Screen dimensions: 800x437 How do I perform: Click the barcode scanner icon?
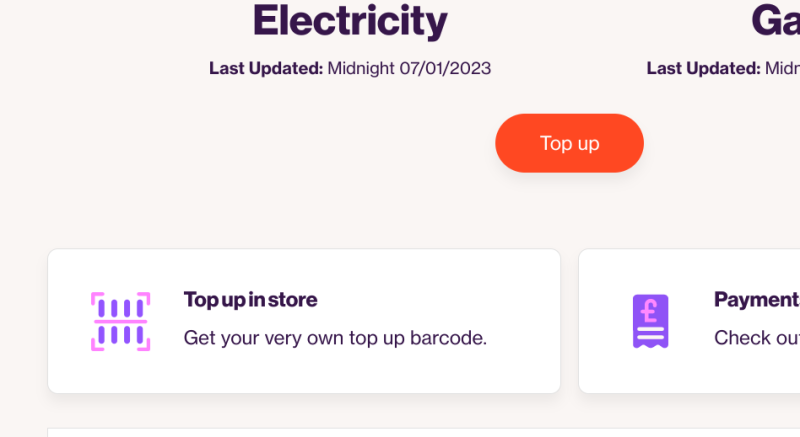click(x=121, y=321)
